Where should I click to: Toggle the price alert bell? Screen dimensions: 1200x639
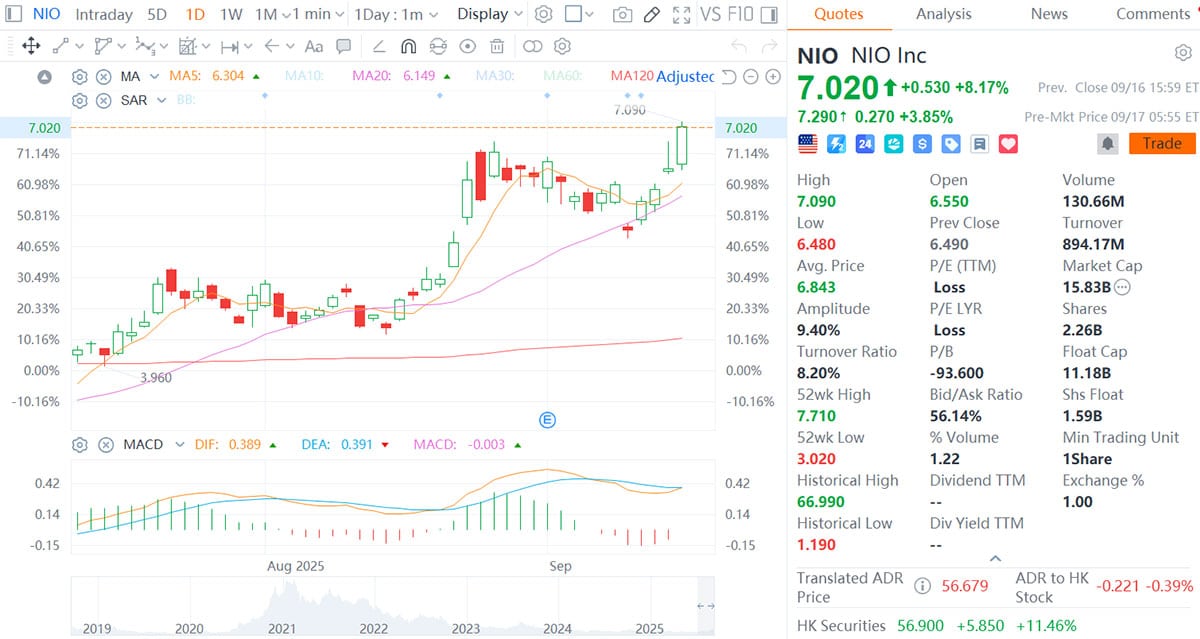click(x=1106, y=143)
